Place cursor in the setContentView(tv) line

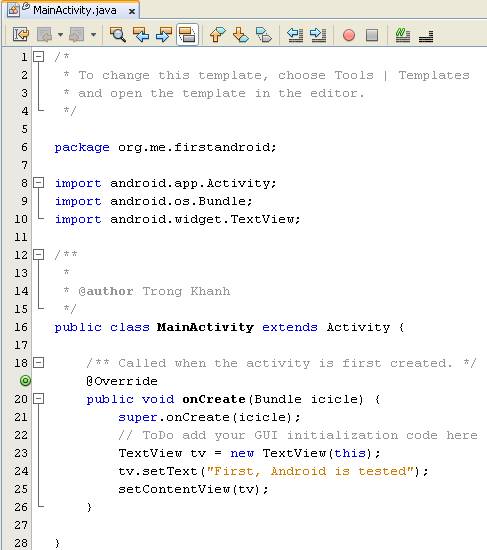coord(193,489)
